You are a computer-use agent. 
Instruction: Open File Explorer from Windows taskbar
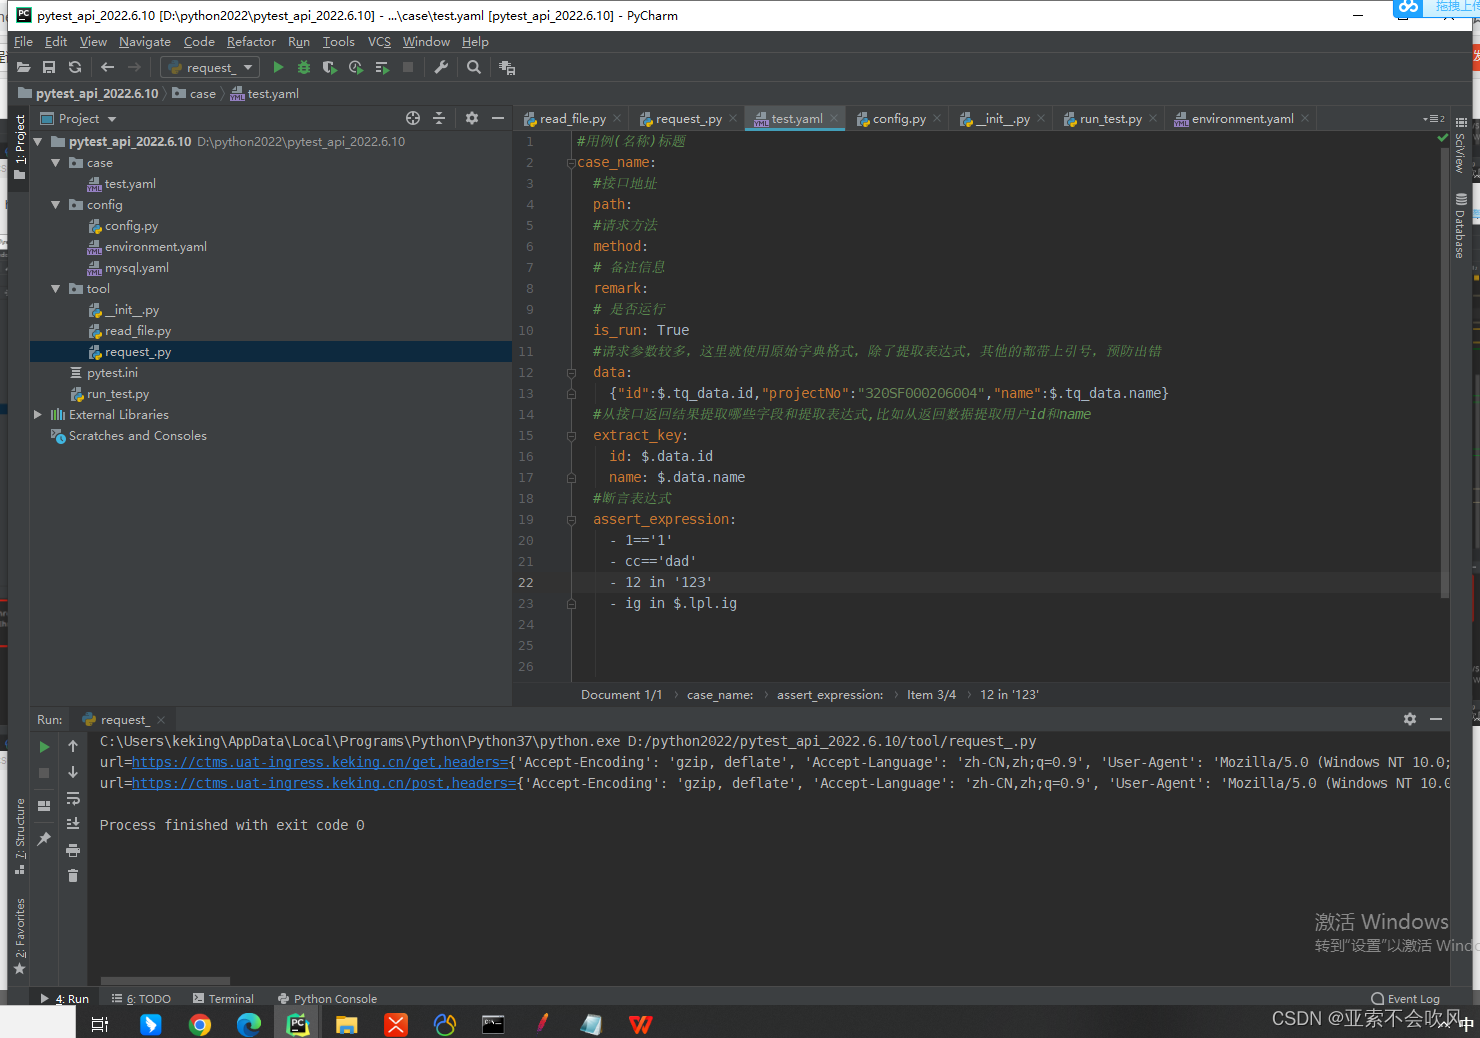[347, 1024]
